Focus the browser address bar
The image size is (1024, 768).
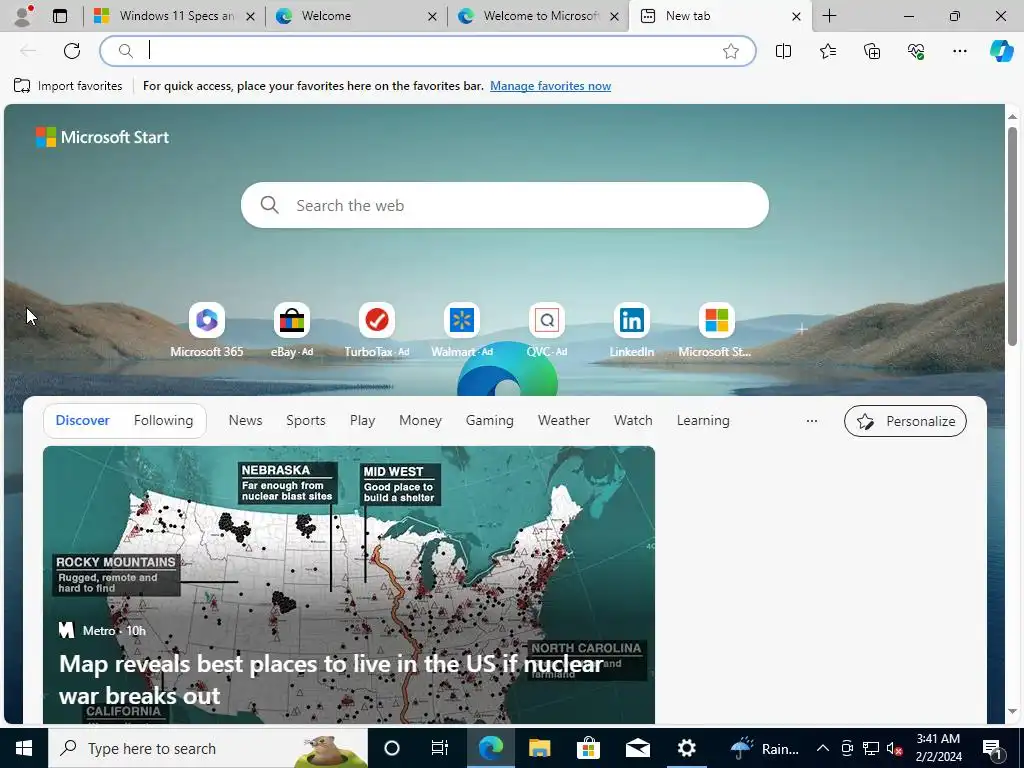tap(428, 51)
